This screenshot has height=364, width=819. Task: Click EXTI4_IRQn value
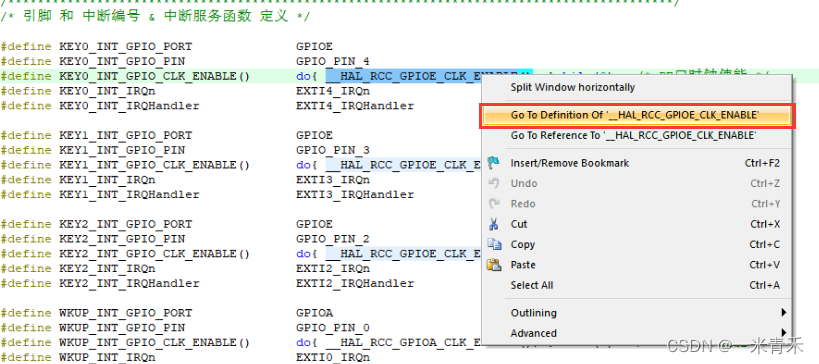[x=333, y=91]
